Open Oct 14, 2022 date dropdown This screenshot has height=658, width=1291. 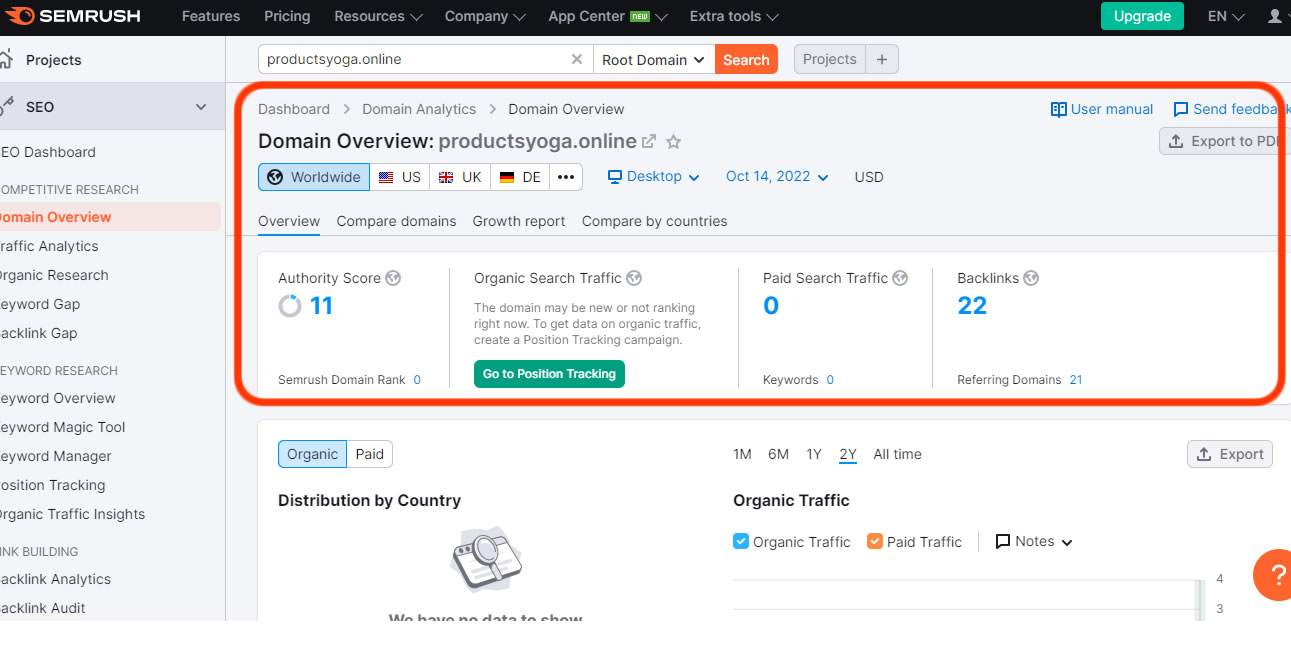coord(777,176)
